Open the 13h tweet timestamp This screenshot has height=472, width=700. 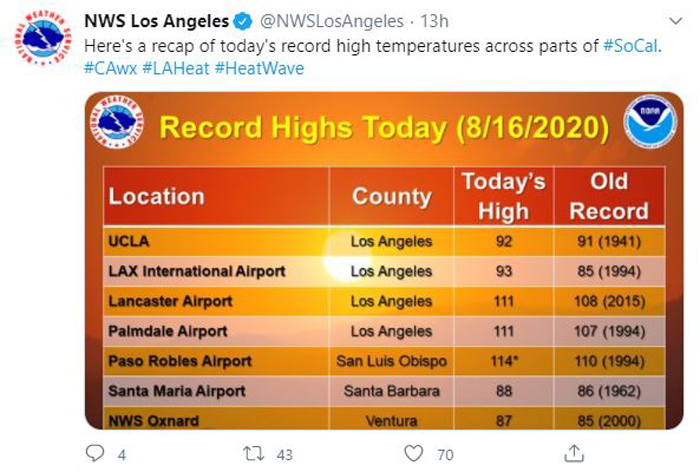point(434,21)
